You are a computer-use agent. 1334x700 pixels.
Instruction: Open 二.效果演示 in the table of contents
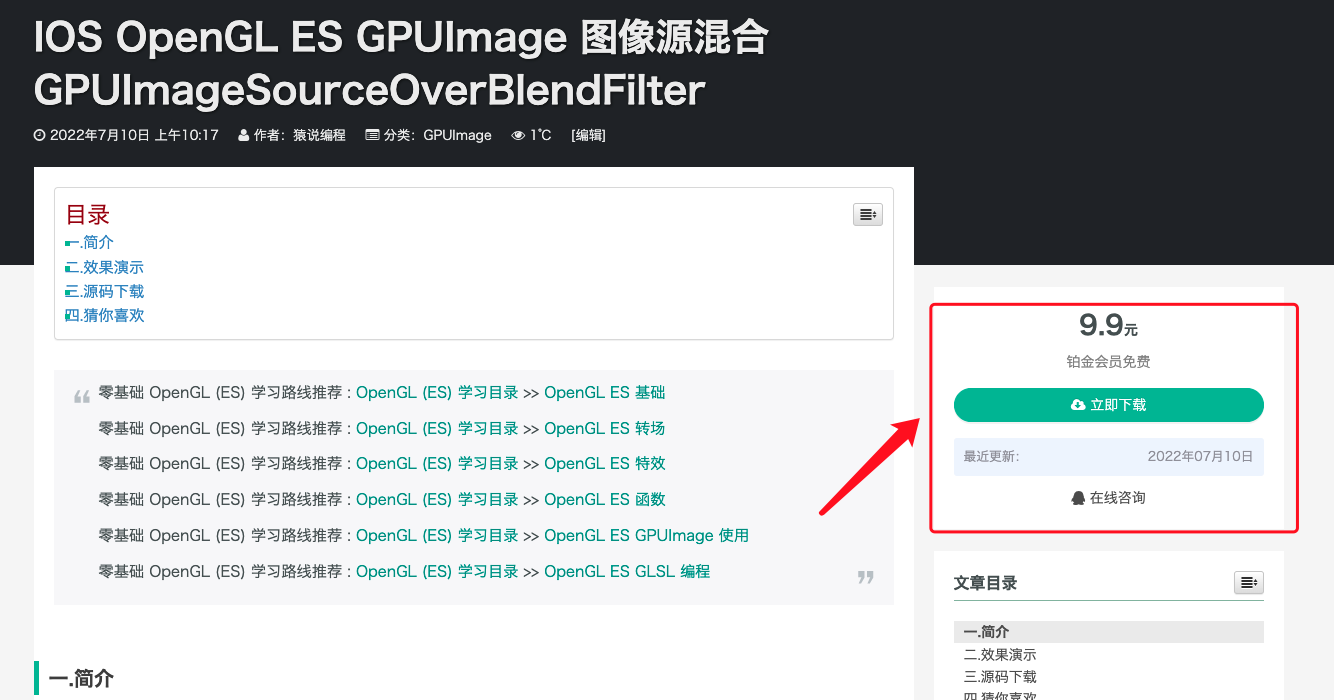104,266
